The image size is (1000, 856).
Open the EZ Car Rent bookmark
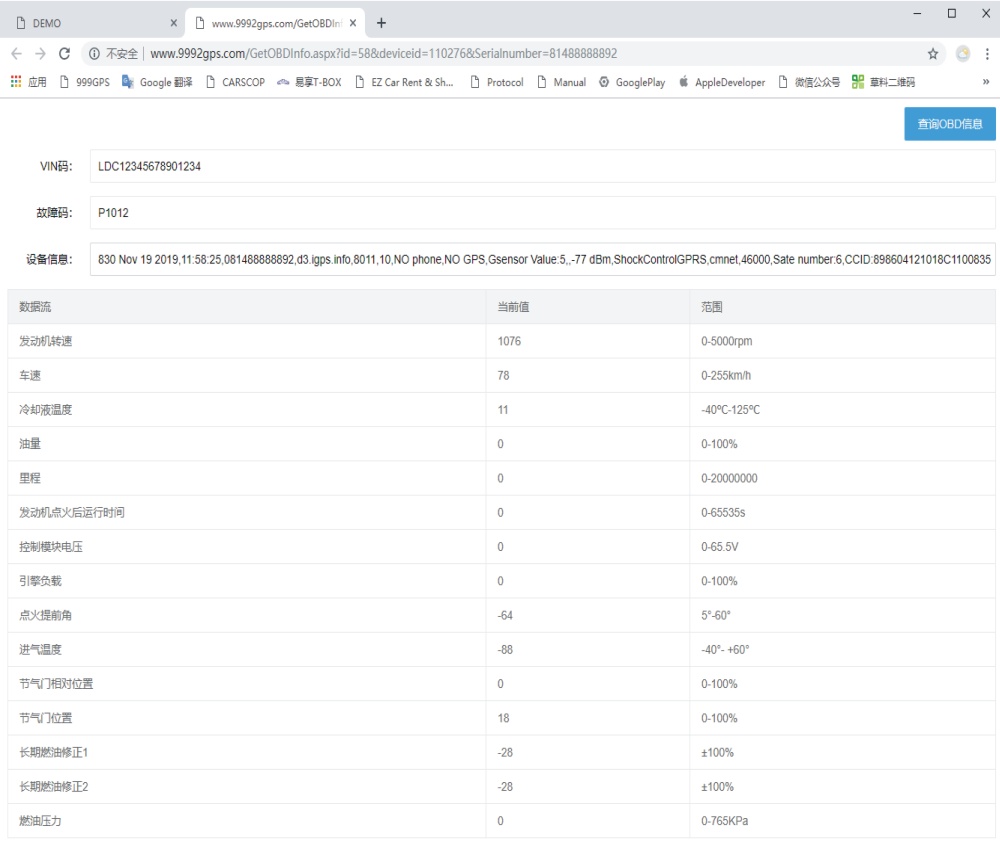pos(404,82)
